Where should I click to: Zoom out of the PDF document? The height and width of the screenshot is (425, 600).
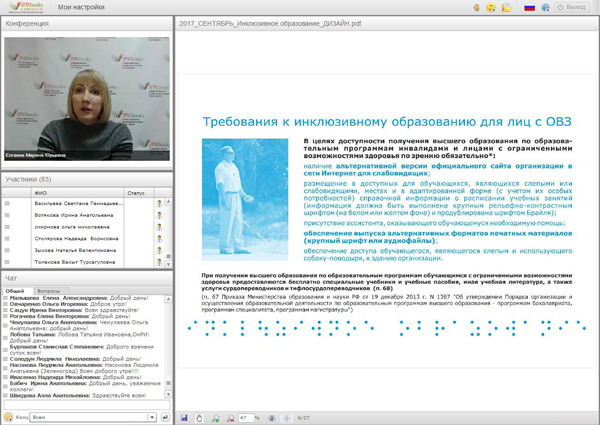230,418
